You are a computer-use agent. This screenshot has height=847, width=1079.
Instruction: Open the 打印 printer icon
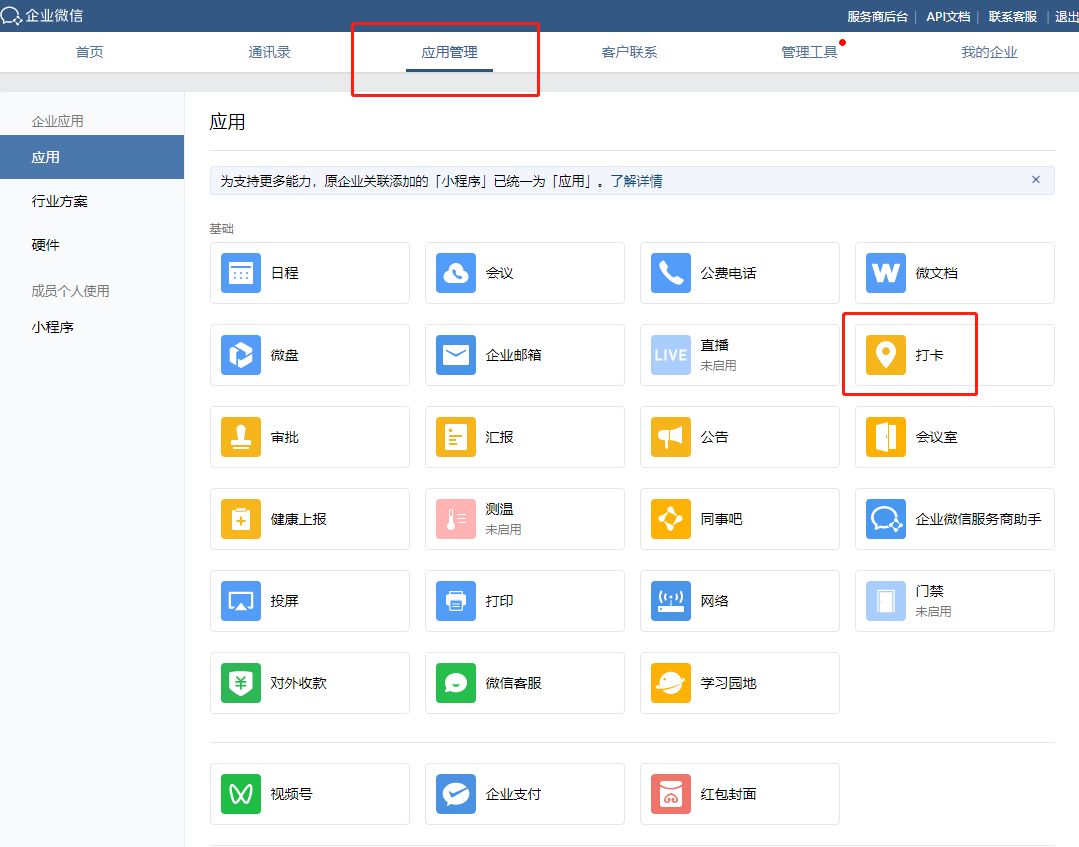coord(456,601)
